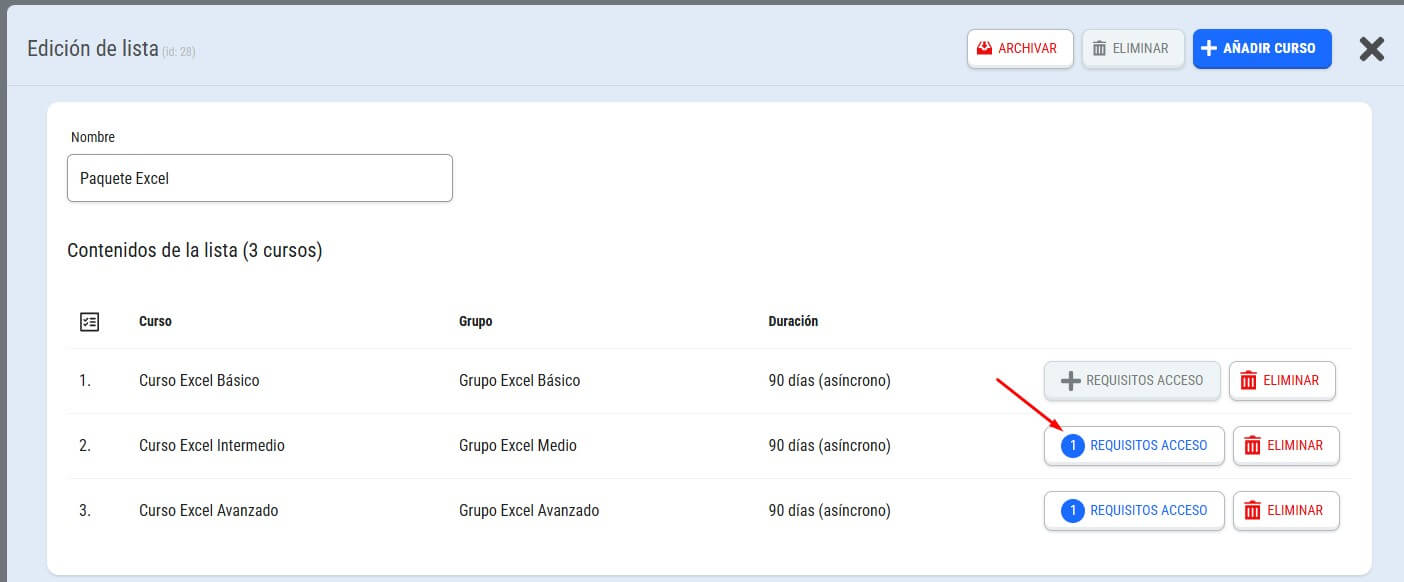Delete Curso Excel Básico with Eliminar

[1282, 381]
